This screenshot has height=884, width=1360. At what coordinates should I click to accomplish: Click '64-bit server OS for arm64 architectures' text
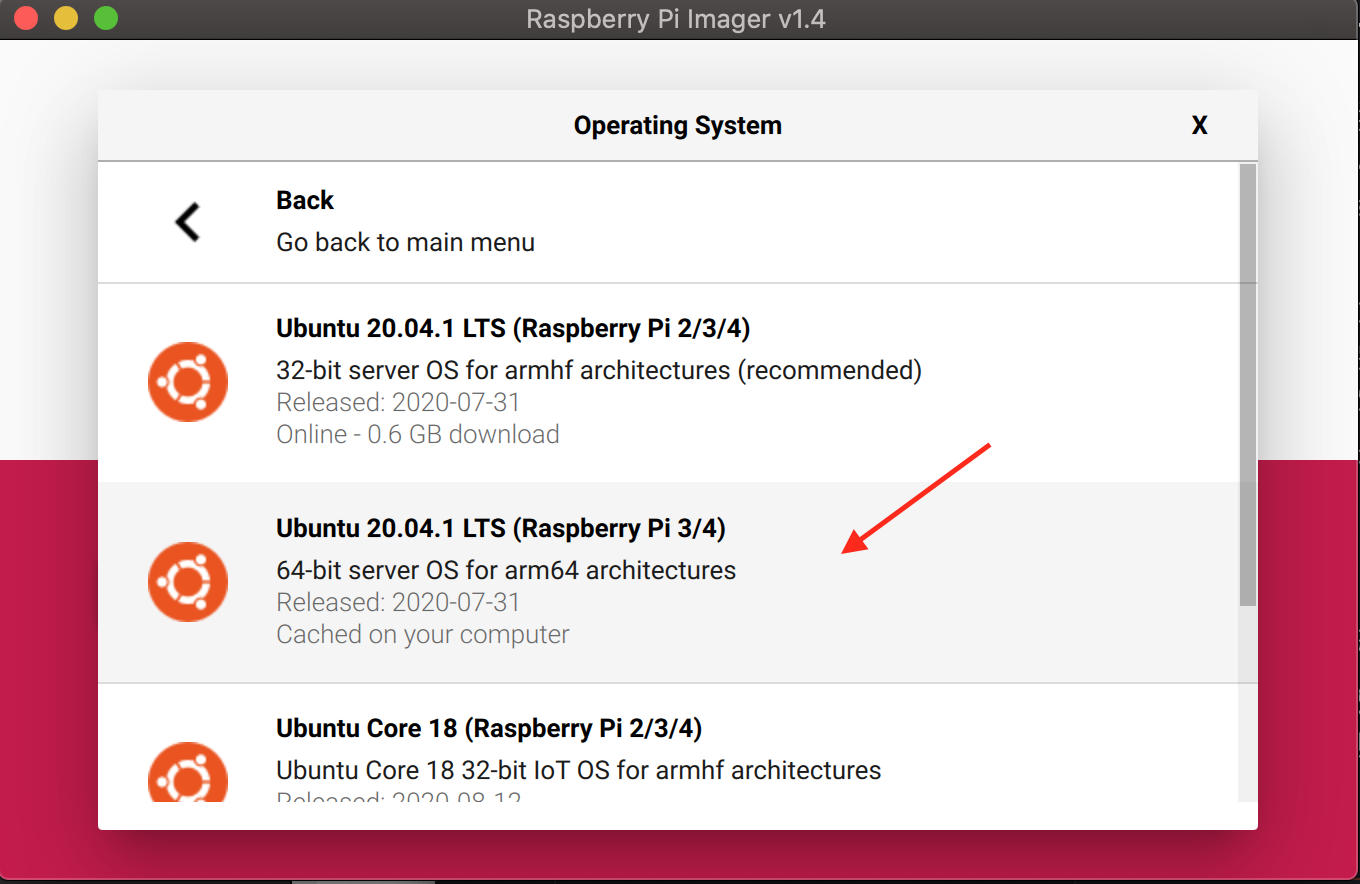[x=506, y=571]
